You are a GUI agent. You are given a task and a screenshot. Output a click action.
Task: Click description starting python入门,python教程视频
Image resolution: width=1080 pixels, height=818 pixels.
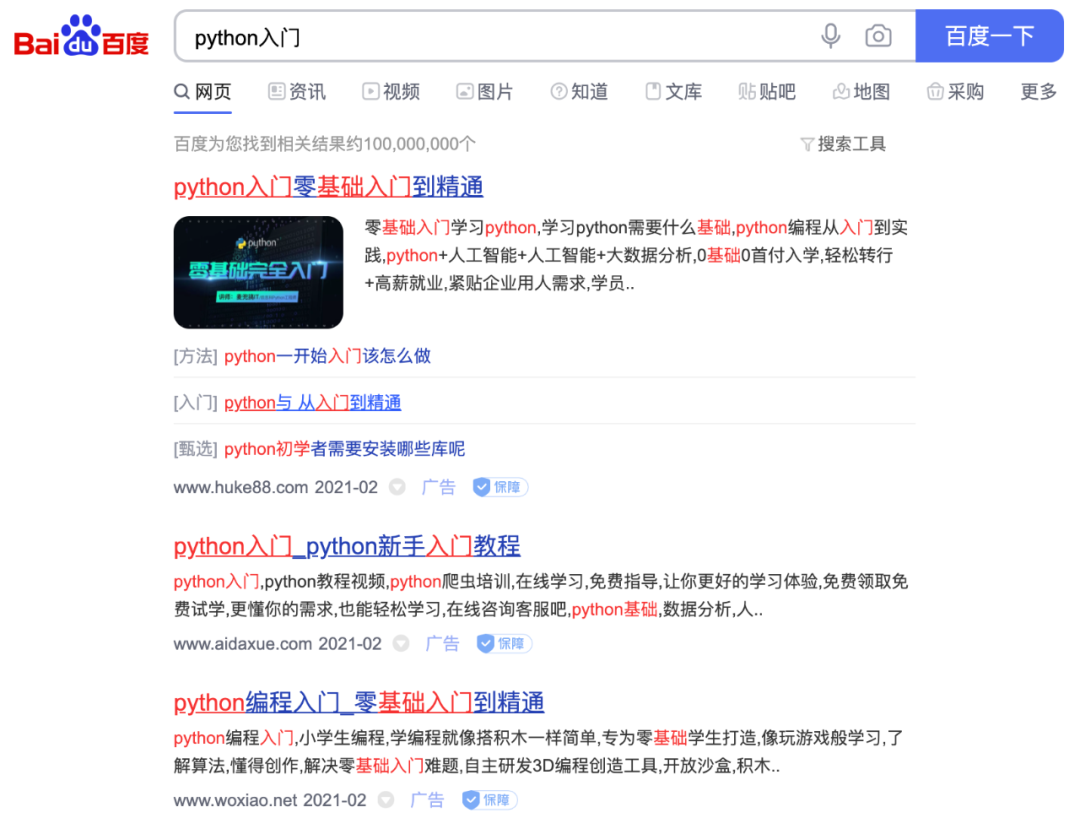click(541, 596)
